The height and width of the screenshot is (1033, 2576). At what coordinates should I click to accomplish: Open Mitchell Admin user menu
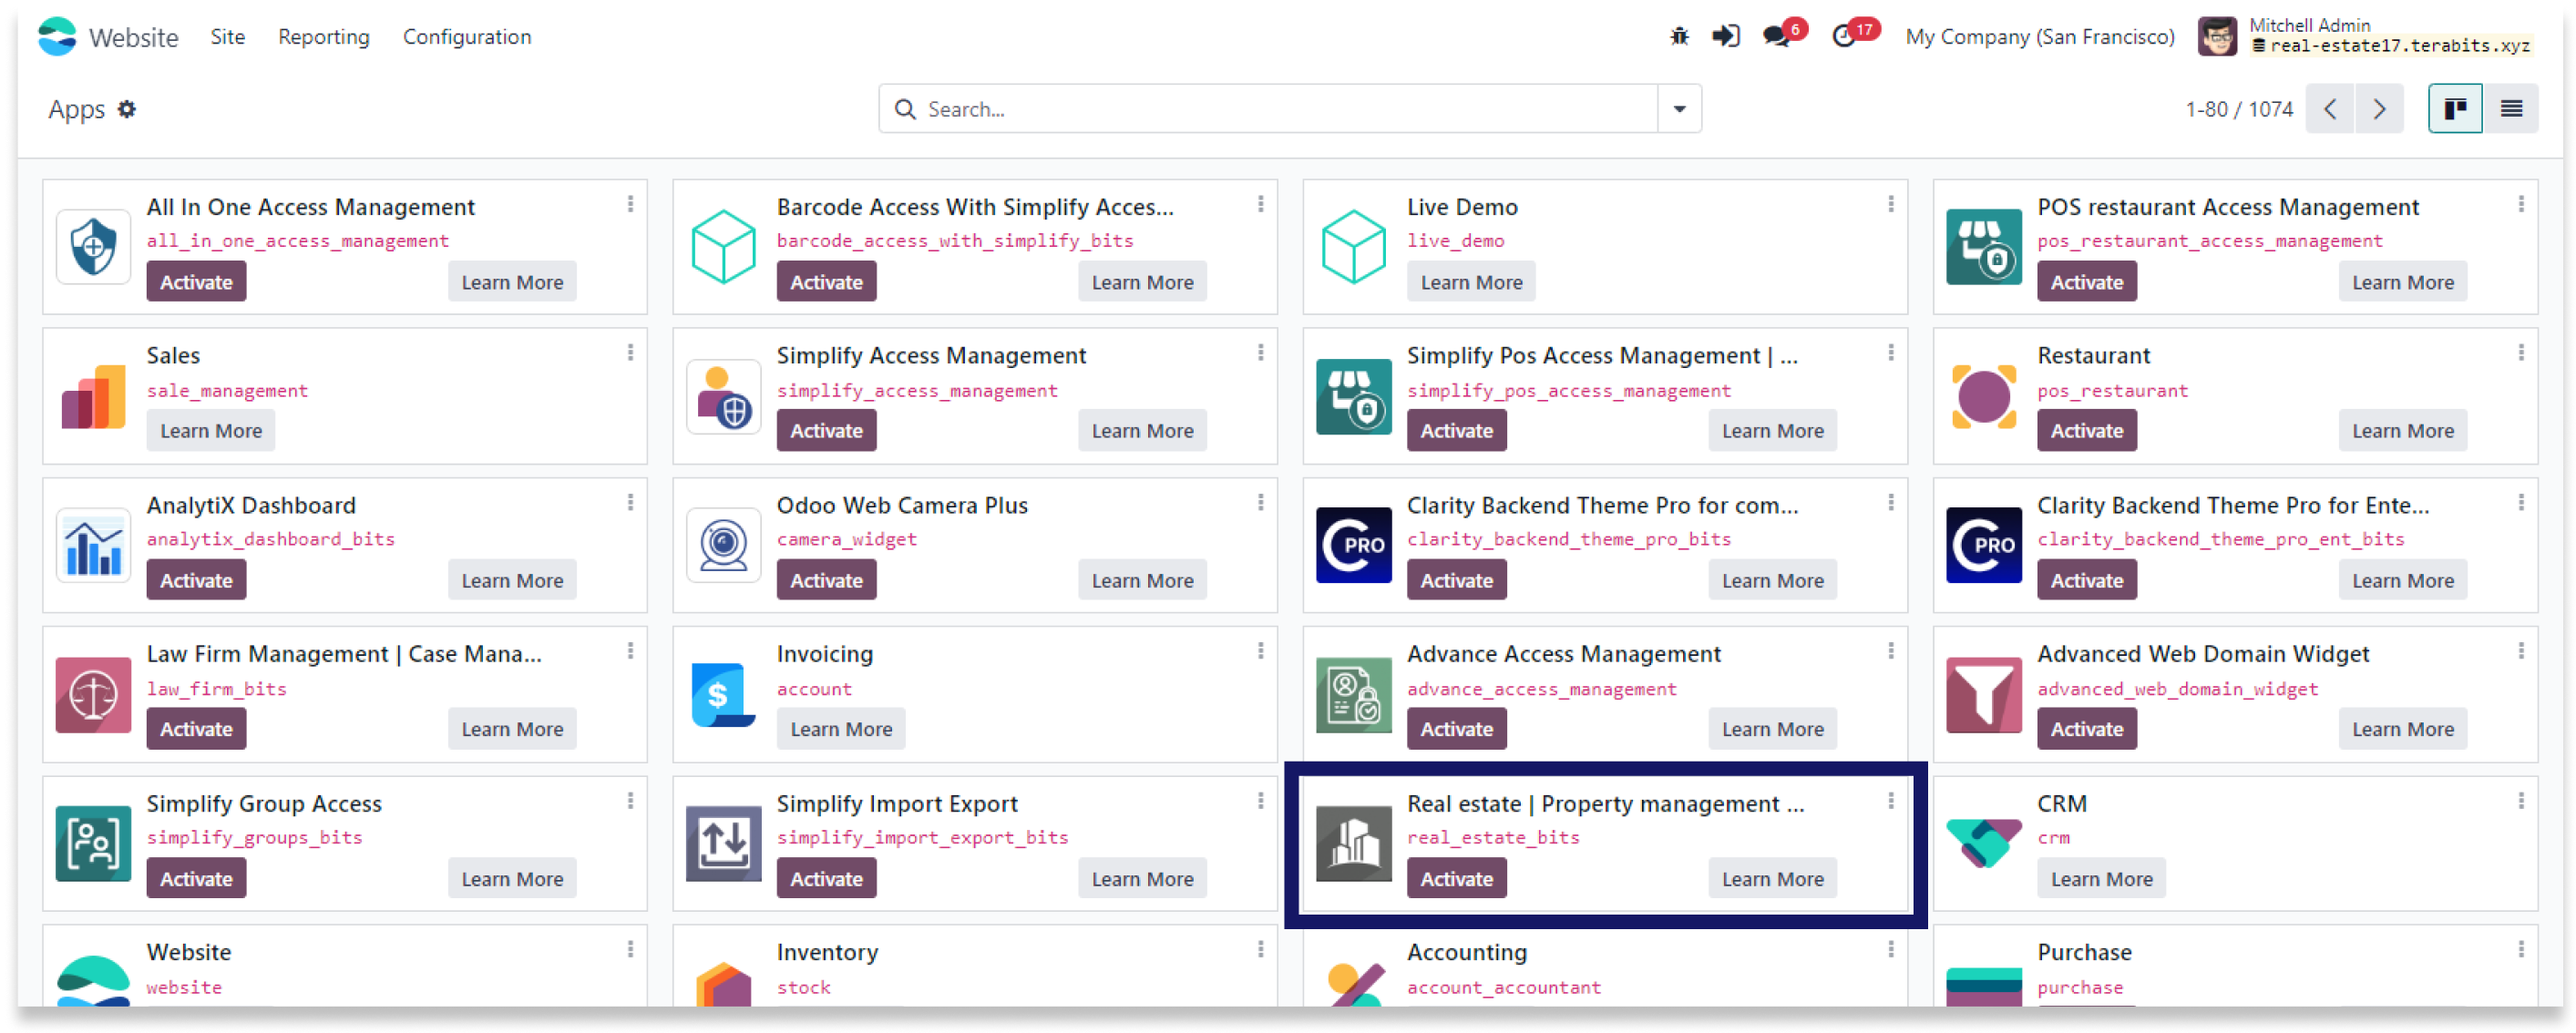tap(2366, 37)
